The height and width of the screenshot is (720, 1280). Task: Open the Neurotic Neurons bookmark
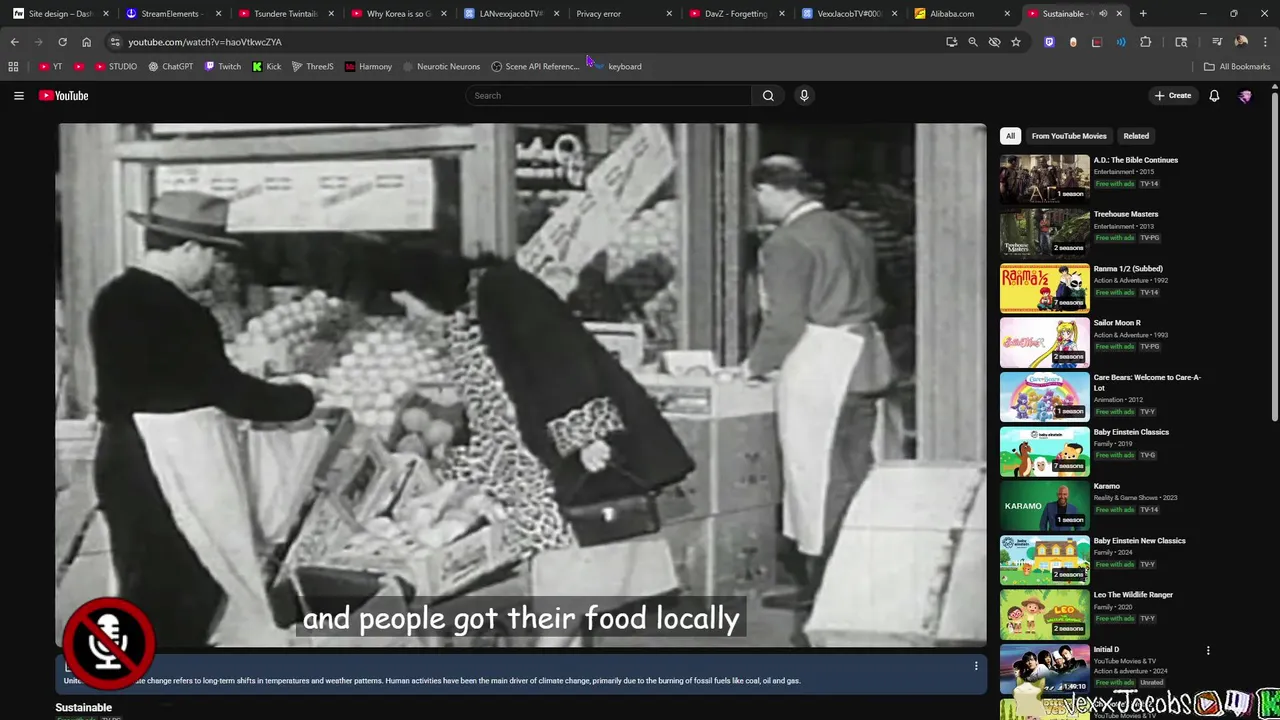click(x=441, y=66)
